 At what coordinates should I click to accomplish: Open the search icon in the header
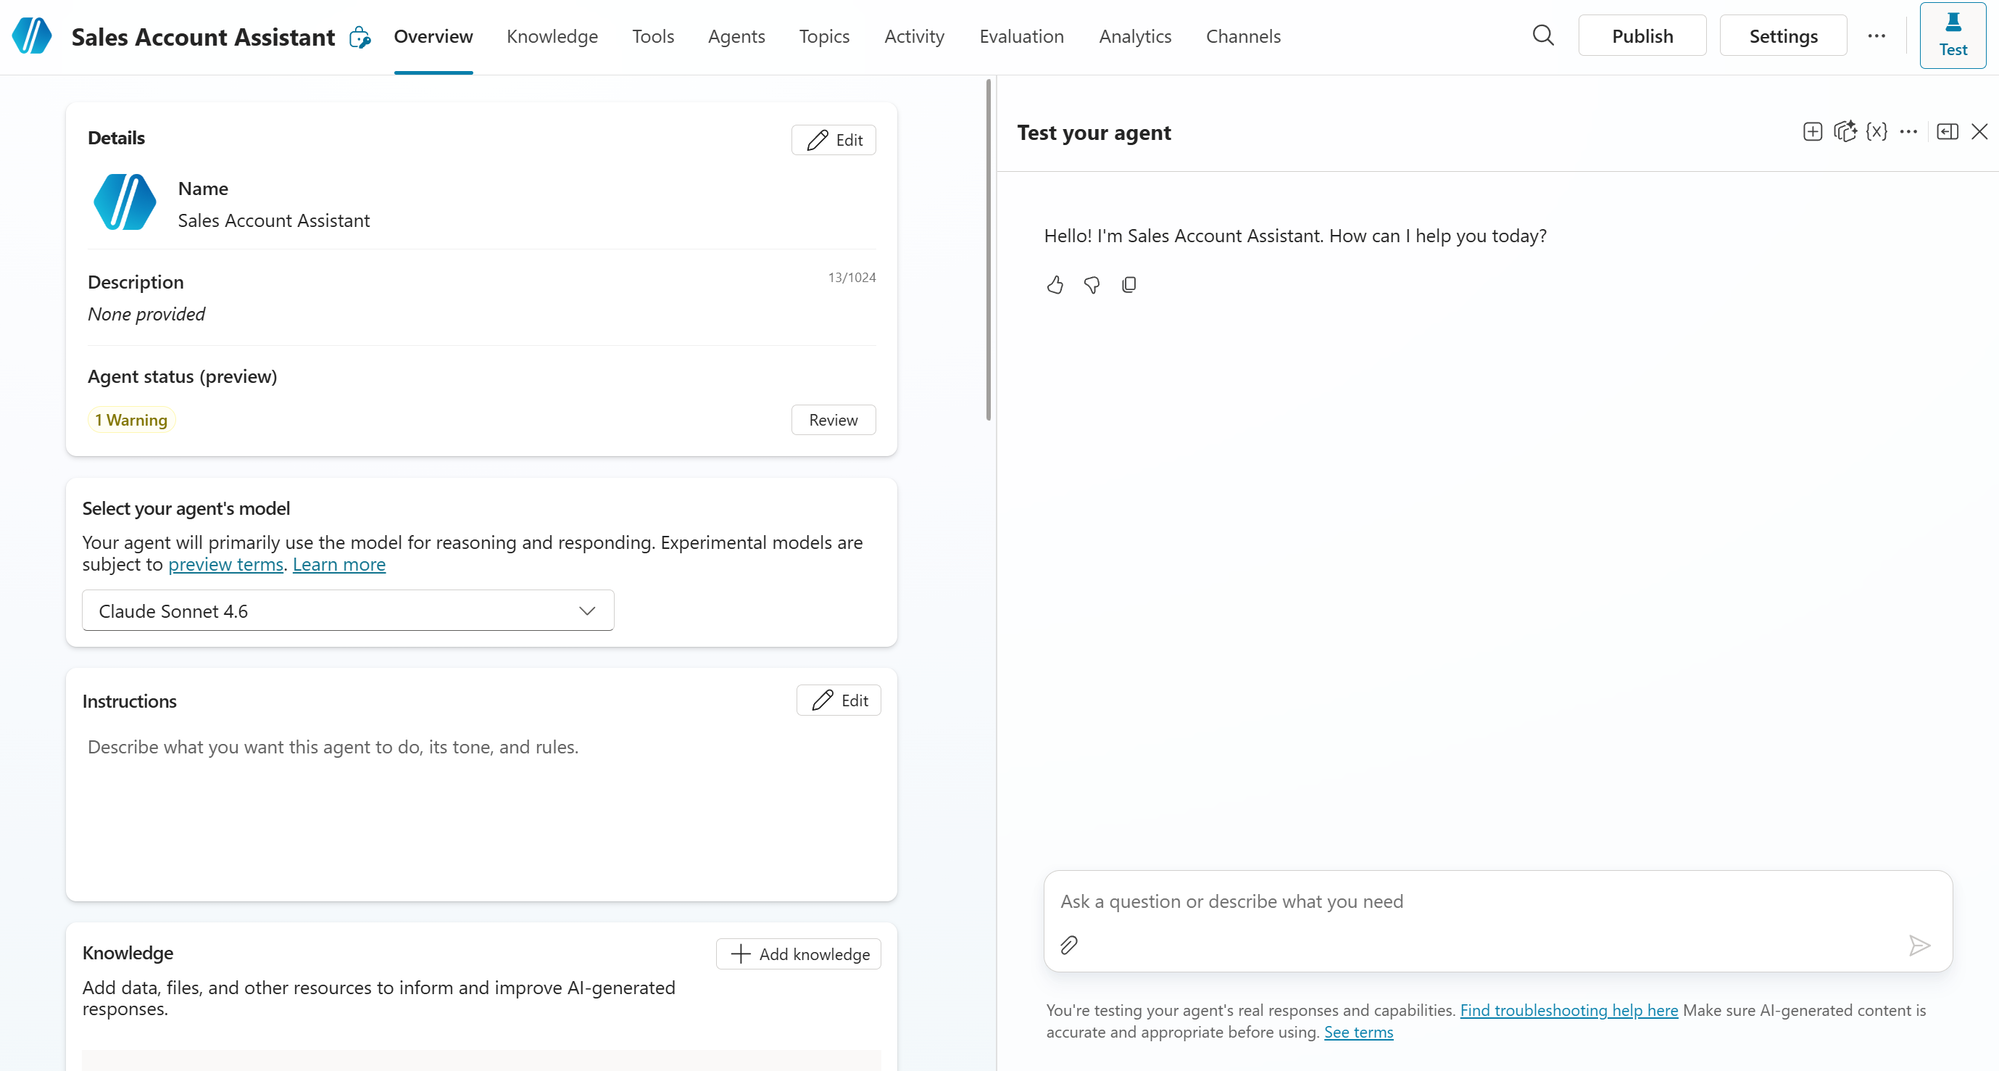(1543, 36)
